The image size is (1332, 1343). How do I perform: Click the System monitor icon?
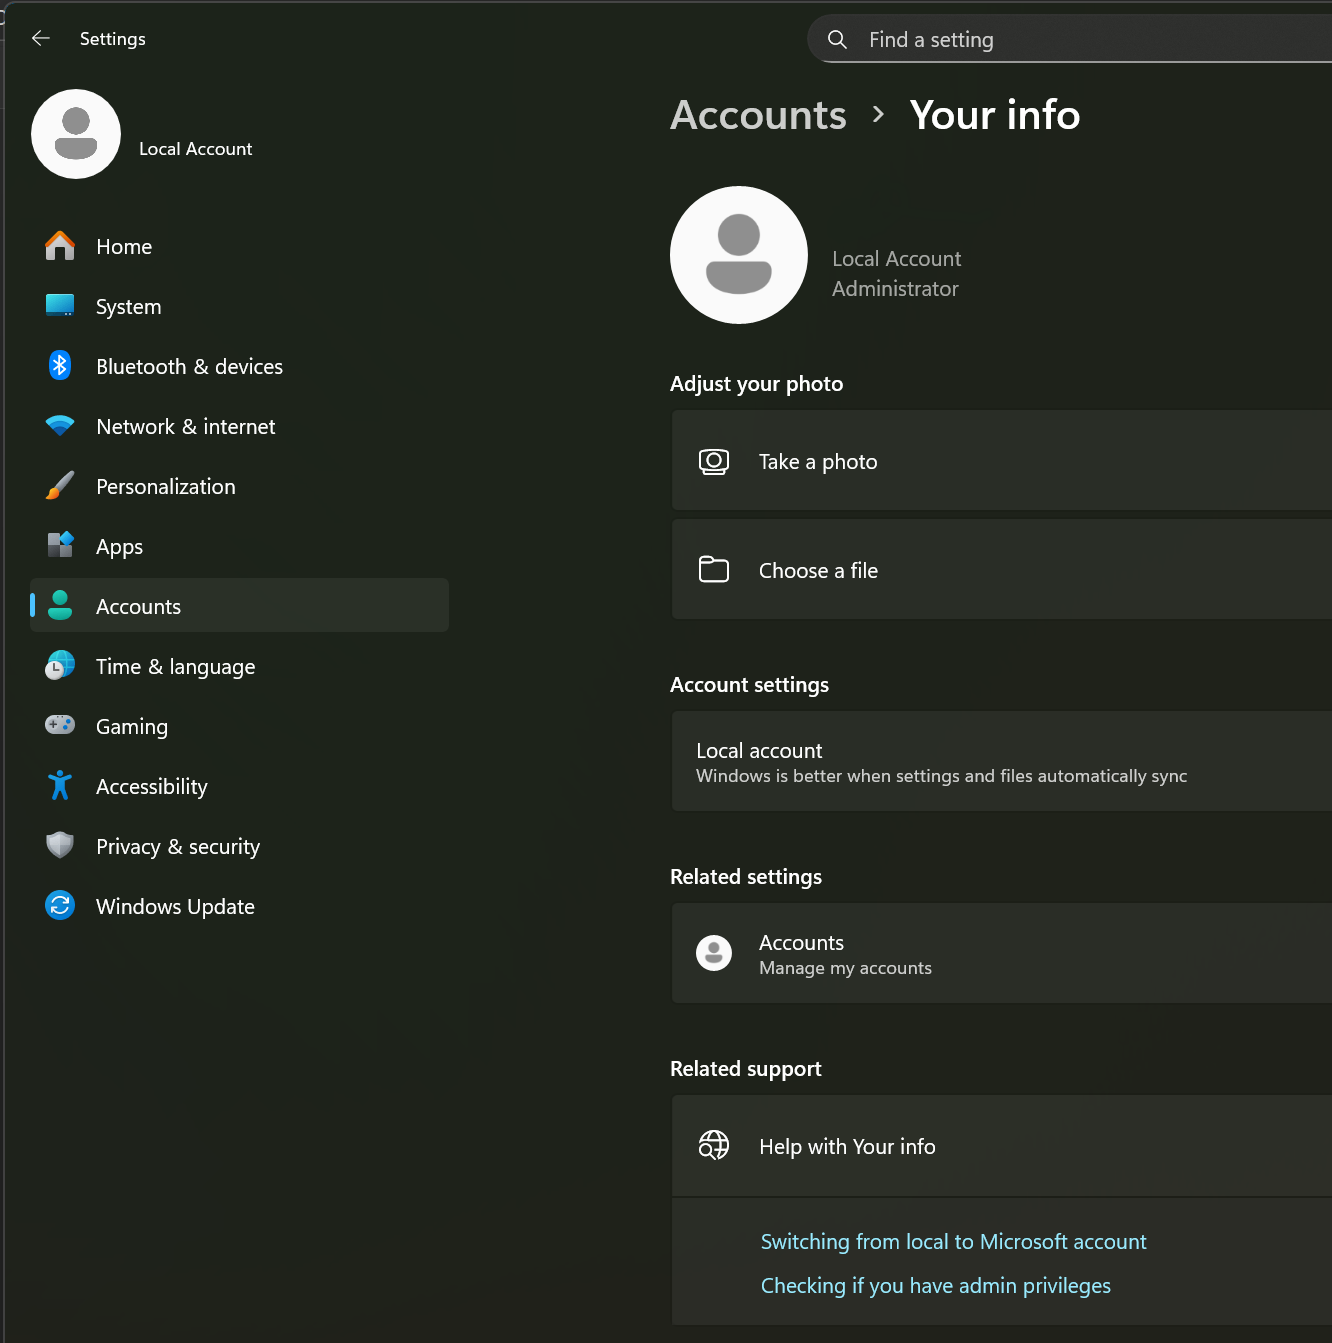(60, 306)
